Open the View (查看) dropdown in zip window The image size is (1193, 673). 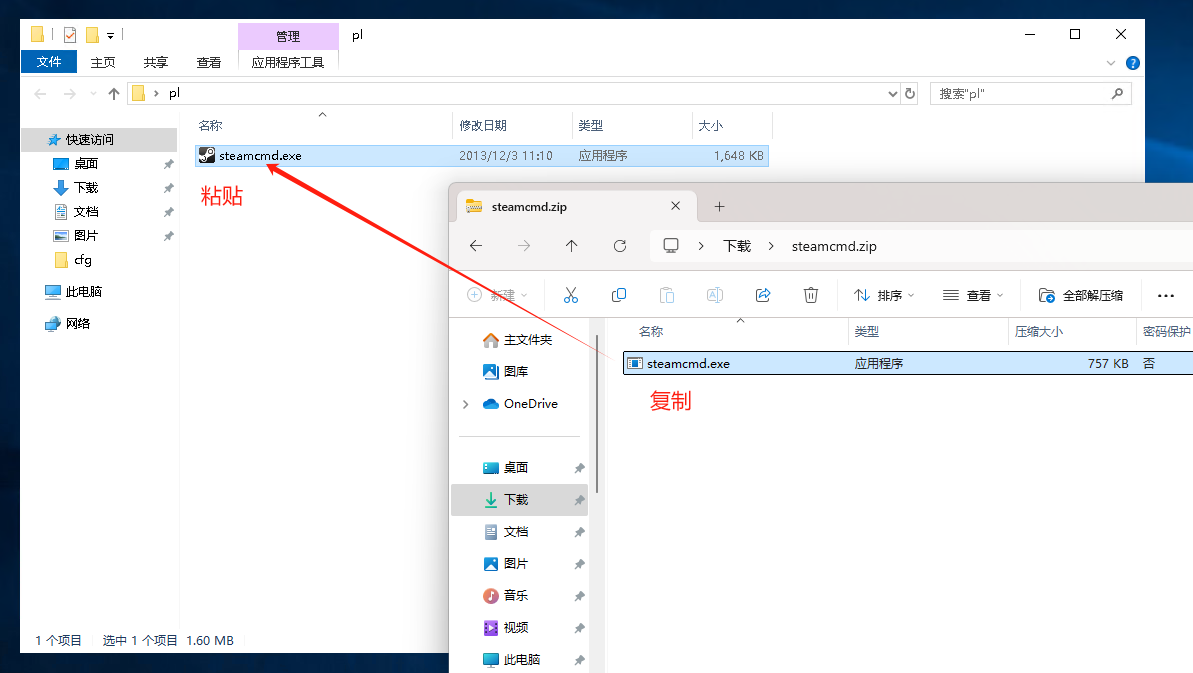(974, 295)
